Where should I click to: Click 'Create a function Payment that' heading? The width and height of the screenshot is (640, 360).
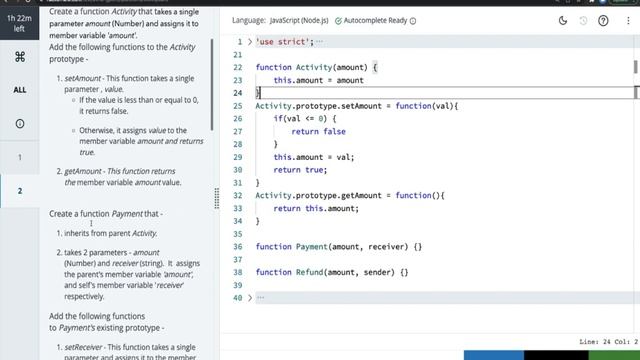pos(106,213)
